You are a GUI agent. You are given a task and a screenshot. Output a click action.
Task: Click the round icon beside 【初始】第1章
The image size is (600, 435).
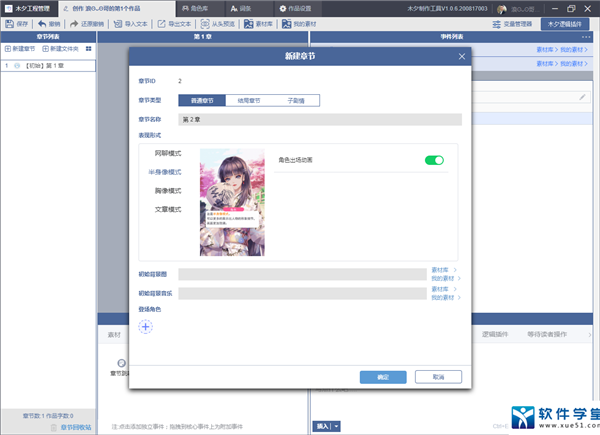tap(17, 66)
